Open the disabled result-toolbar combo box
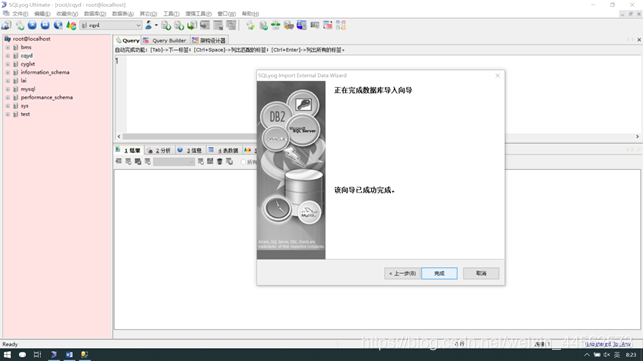Screen dimensions: 643x361 pyautogui.click(x=174, y=162)
